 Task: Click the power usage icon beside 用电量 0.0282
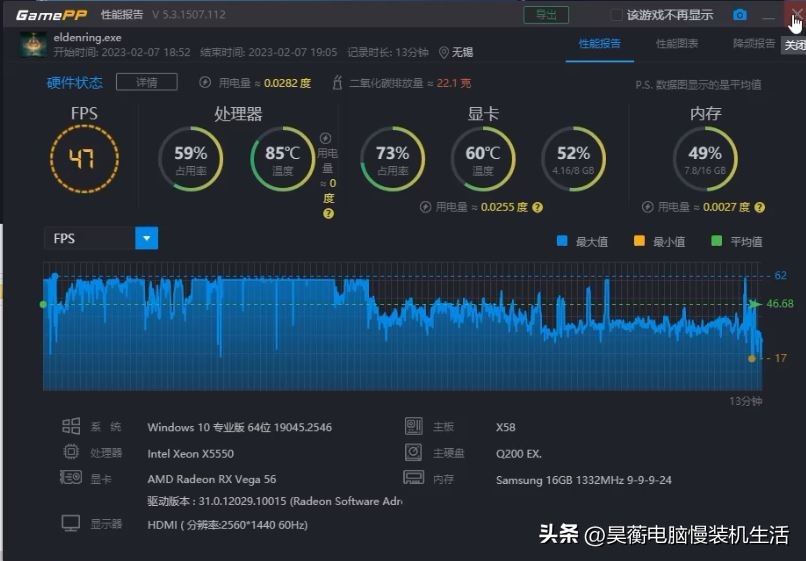point(205,82)
